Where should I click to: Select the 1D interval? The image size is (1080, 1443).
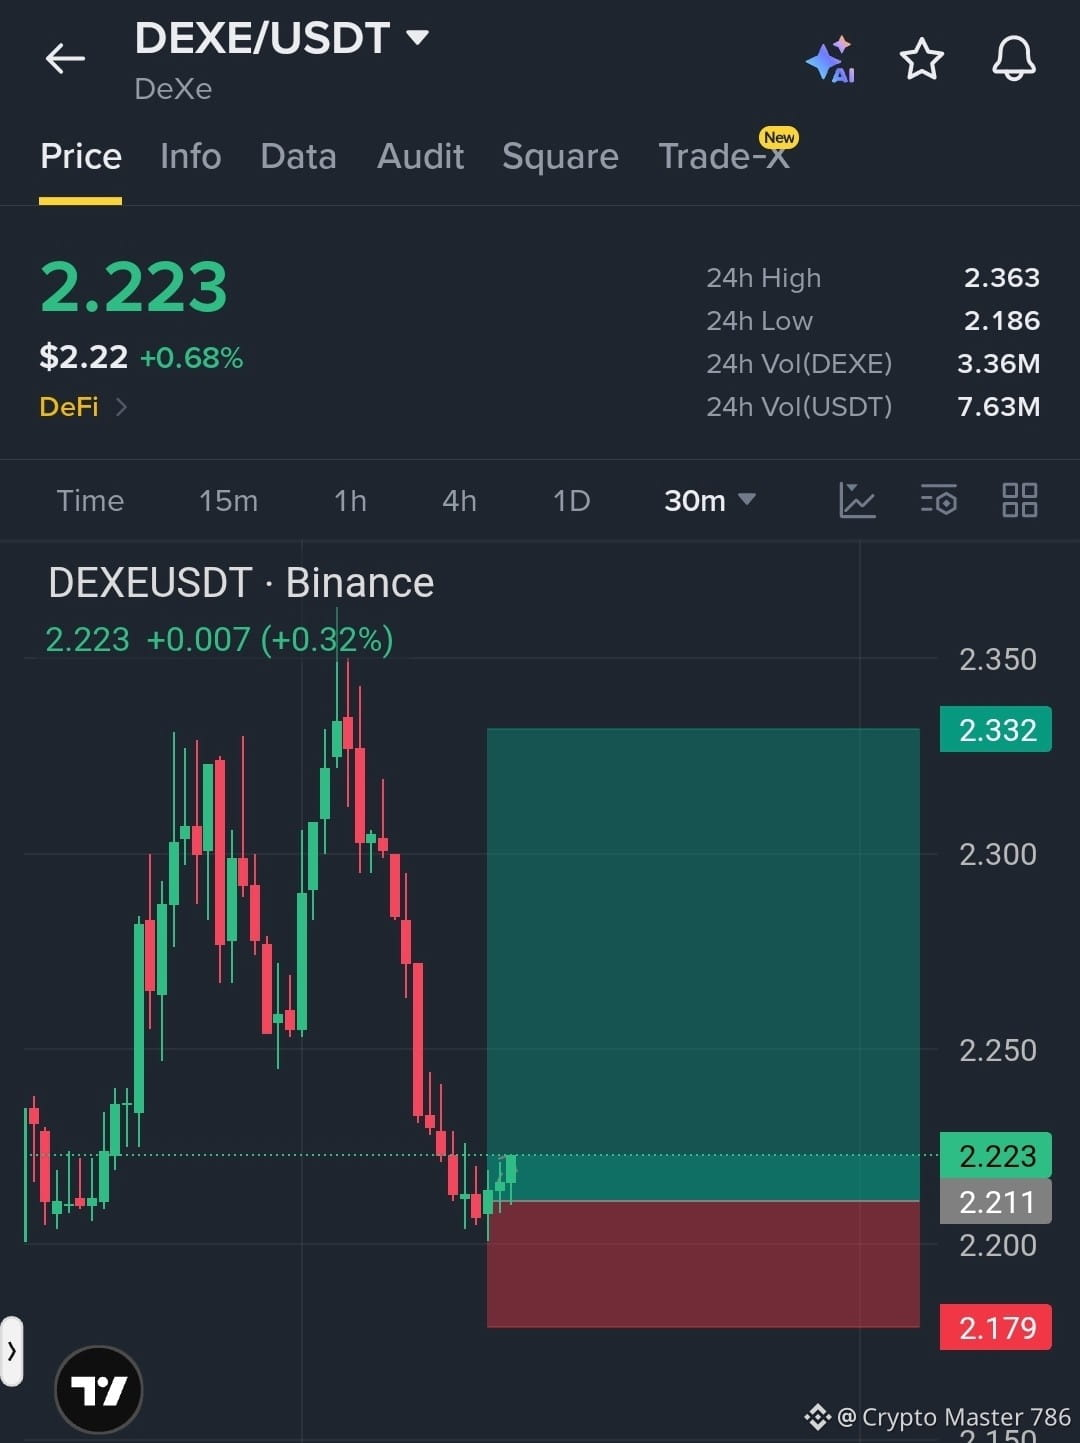tap(571, 500)
